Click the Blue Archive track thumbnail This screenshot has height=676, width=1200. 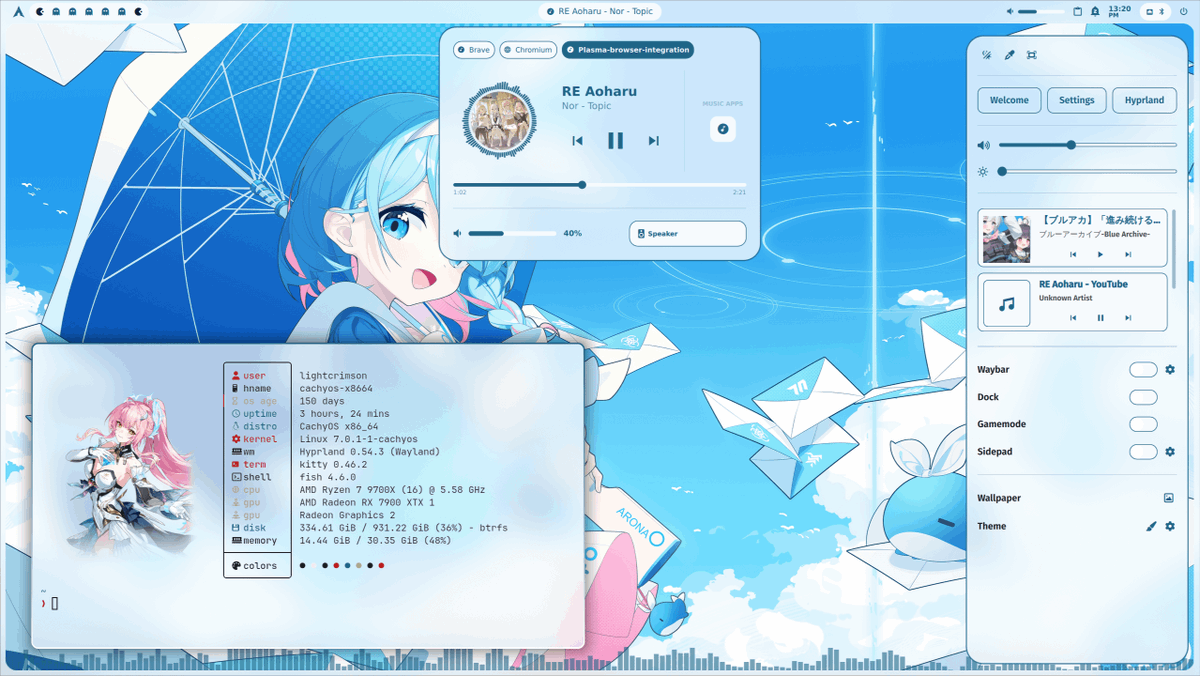pos(1007,239)
